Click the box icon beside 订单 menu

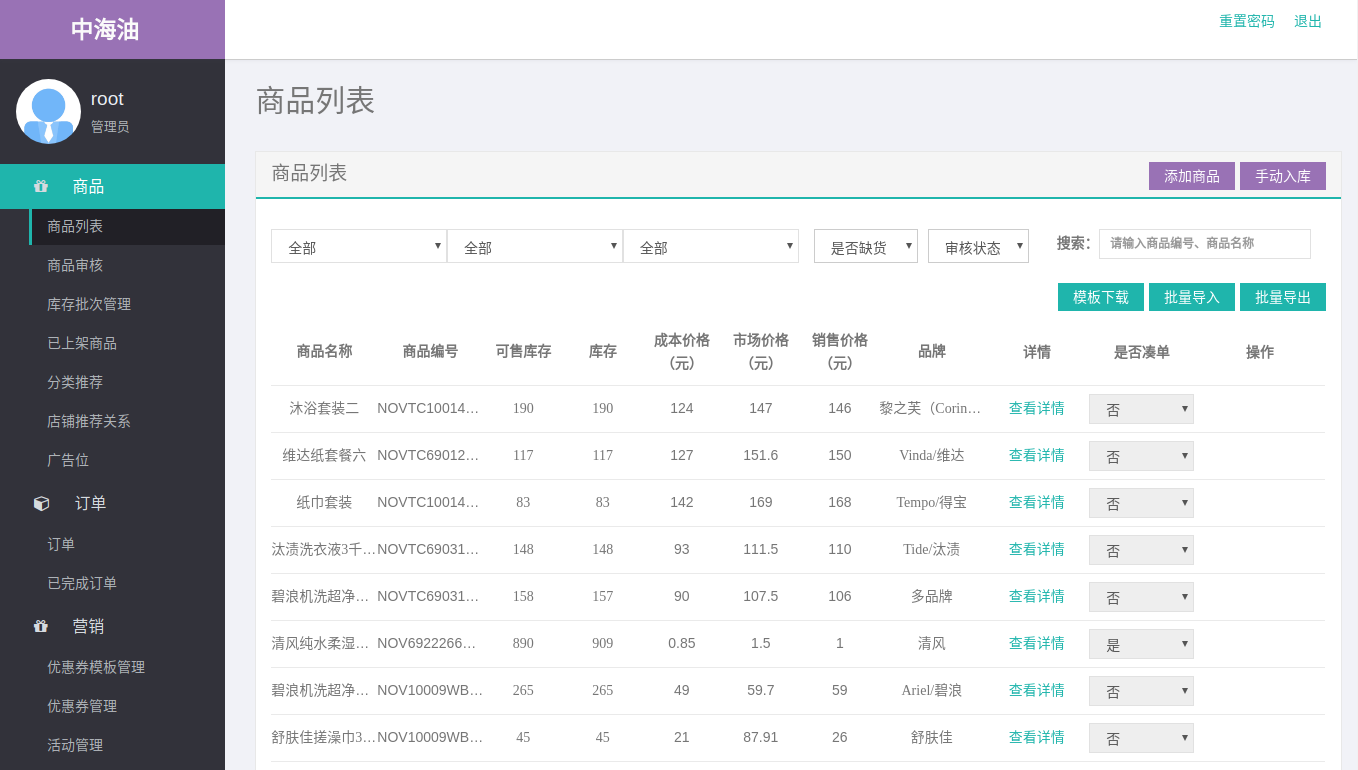41,503
